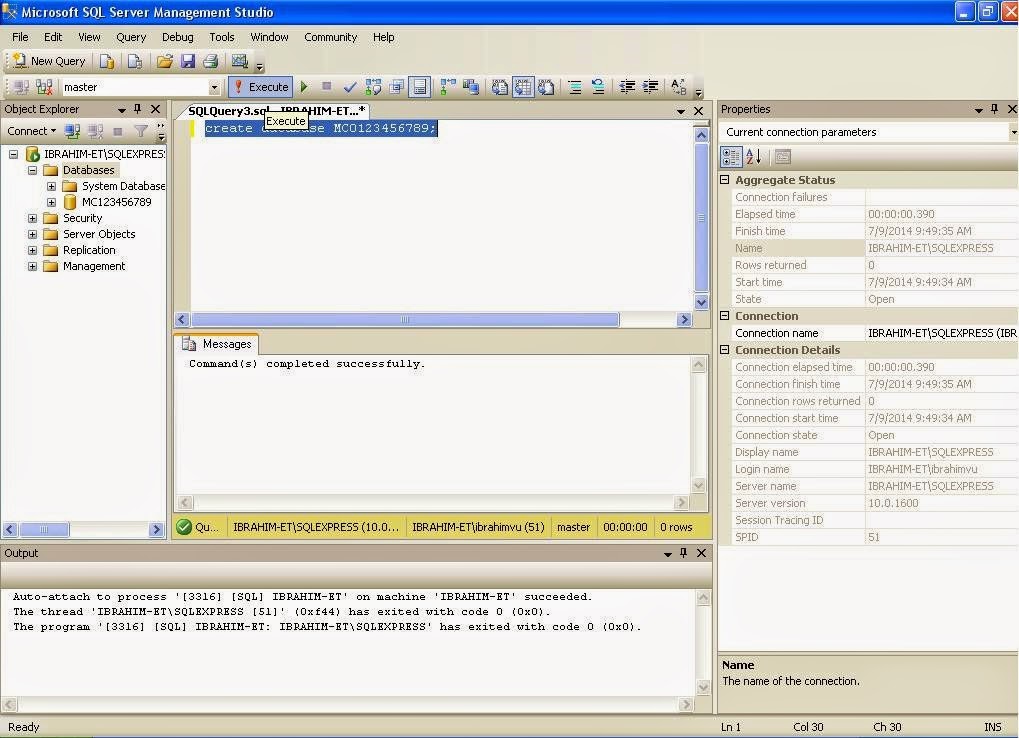This screenshot has height=738, width=1019.
Task: Decrease indent of the query text
Action: (x=626, y=86)
